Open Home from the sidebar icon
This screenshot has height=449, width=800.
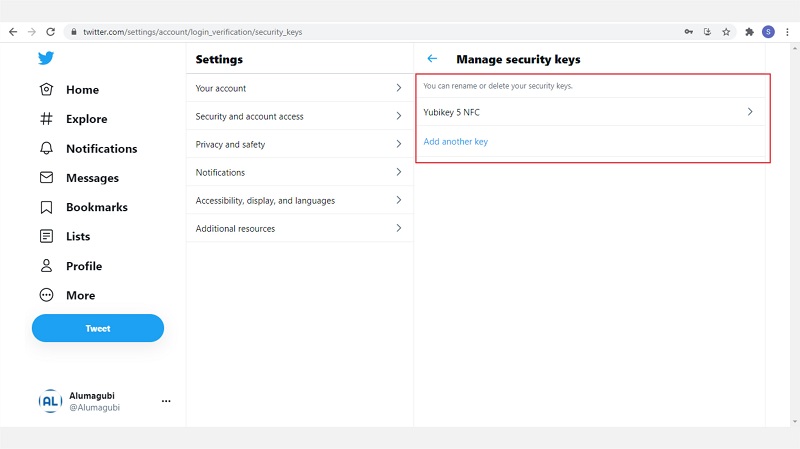(x=46, y=89)
